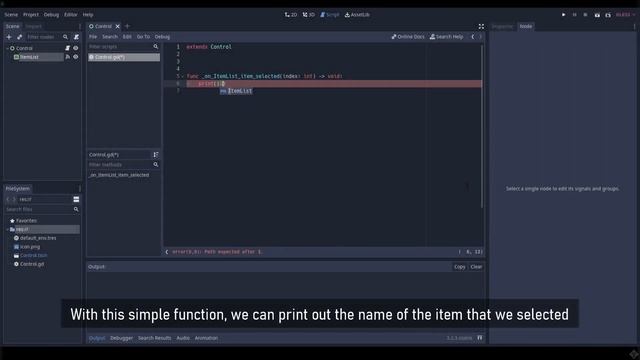
Task: Open Scene dock options menu dots
Action: 80,26
